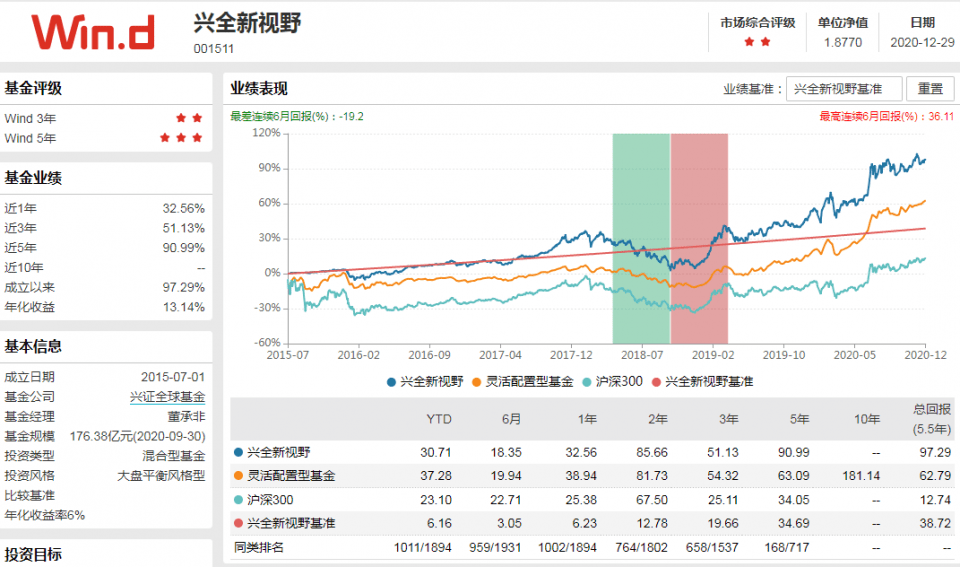Click 同类排名 YTD rank 1011/1894
This screenshot has width=960, height=567.
pyautogui.click(x=422, y=547)
